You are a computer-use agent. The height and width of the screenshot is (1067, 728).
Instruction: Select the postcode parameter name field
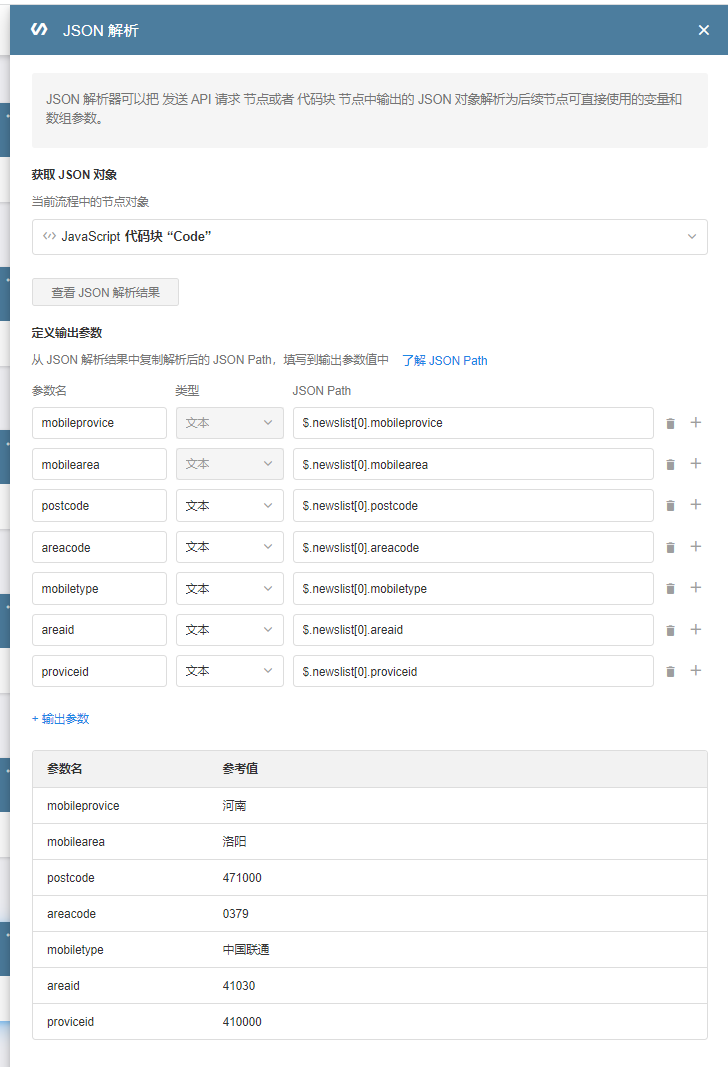pos(99,506)
